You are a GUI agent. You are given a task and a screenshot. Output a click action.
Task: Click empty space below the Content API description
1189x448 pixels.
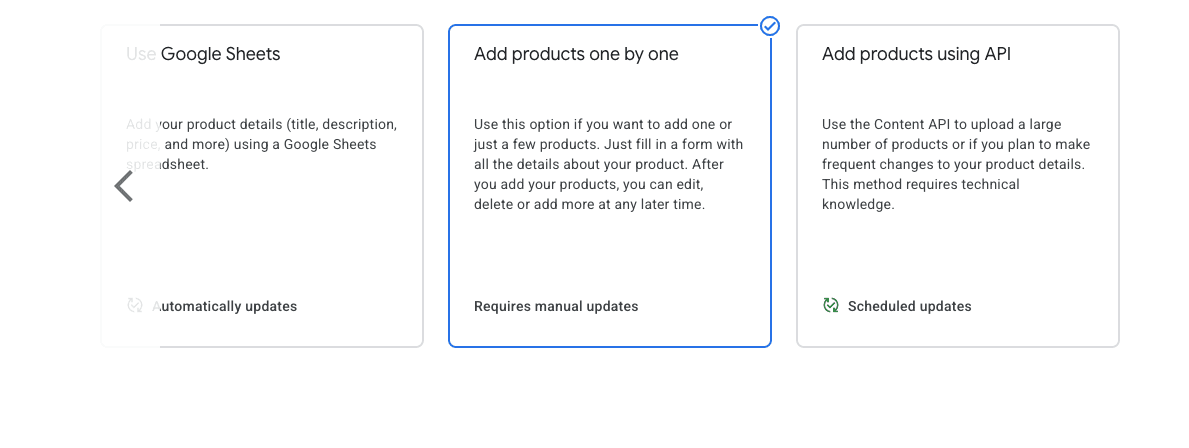coord(956,255)
